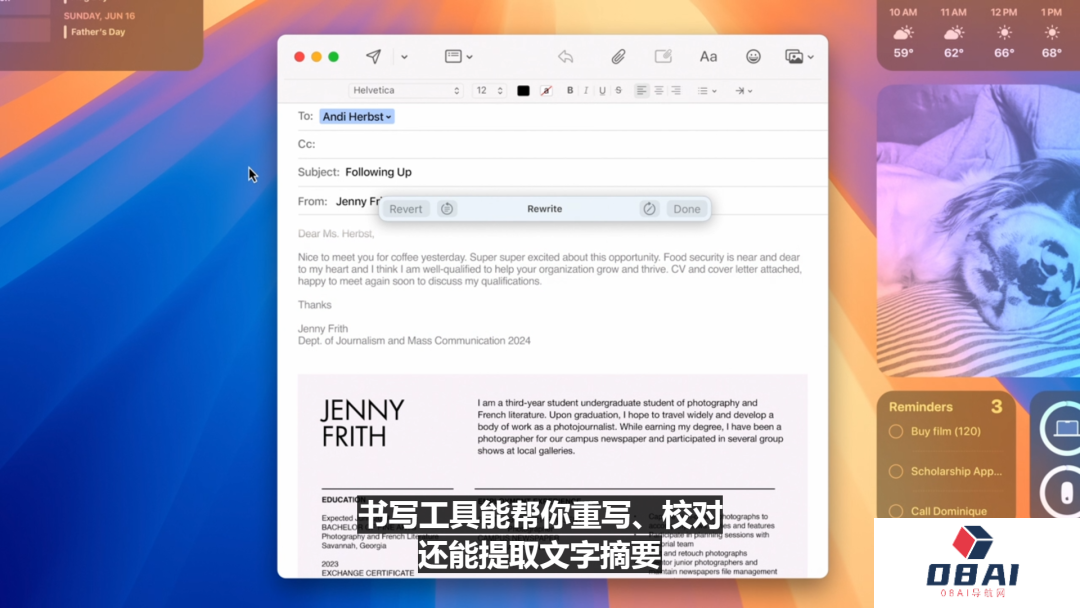Click the reply arrow icon in toolbar

click(x=566, y=57)
